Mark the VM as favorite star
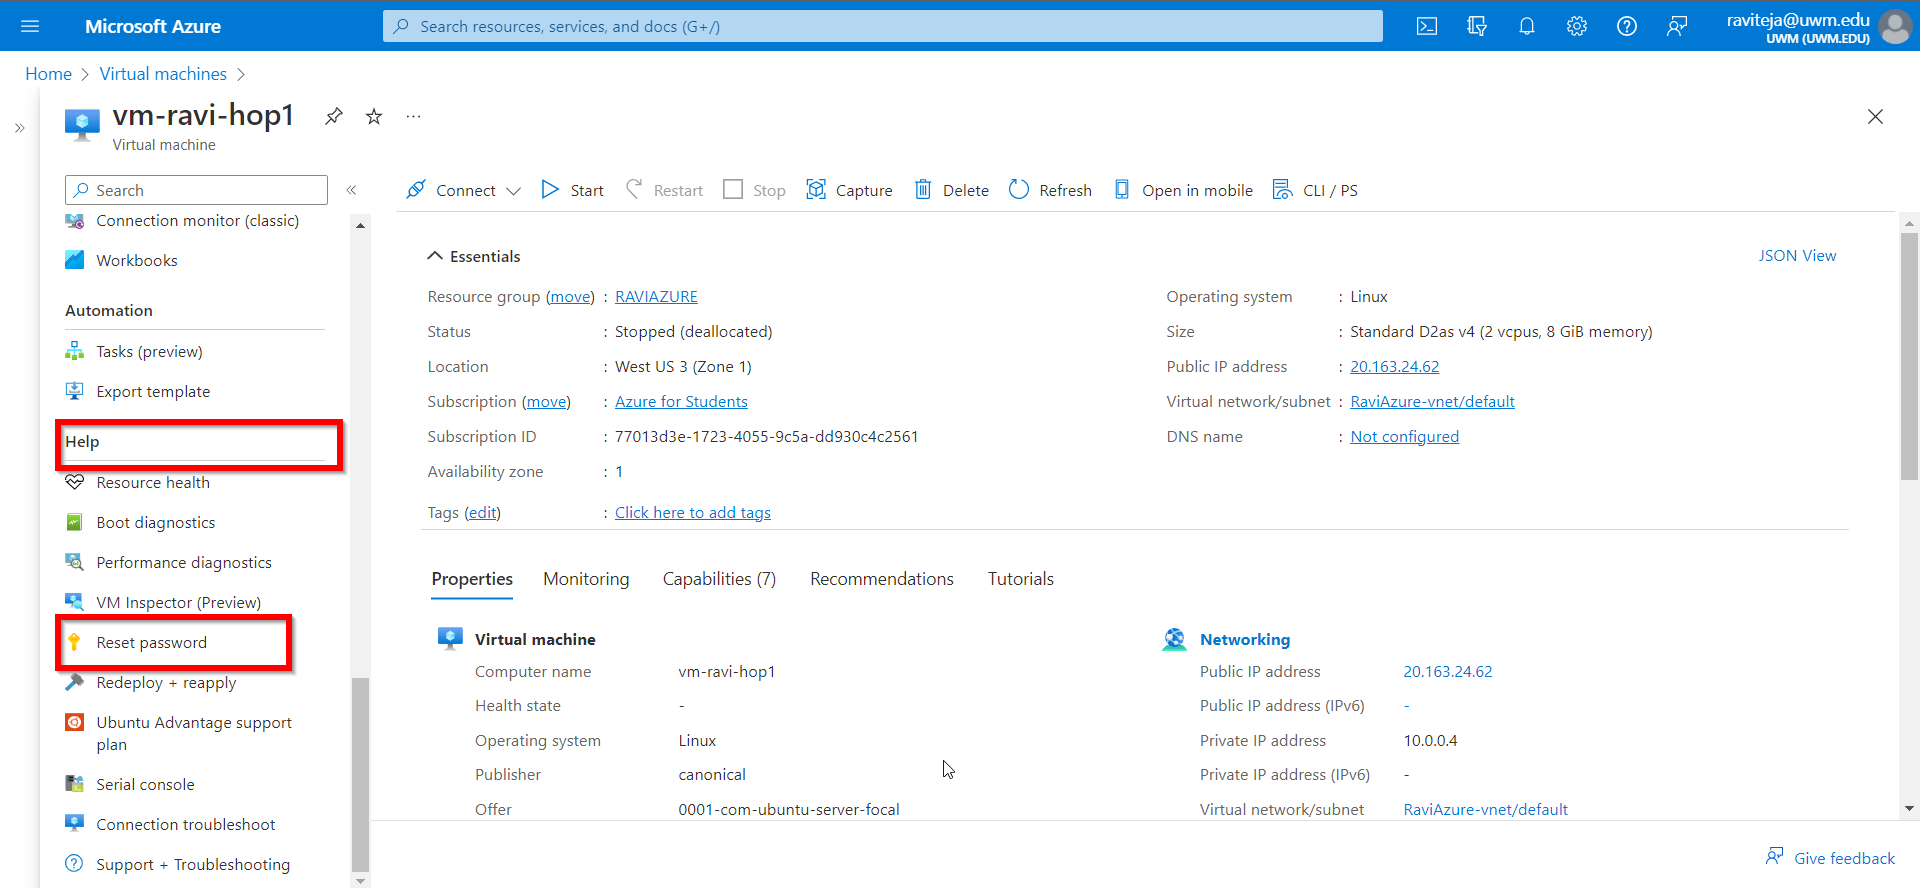This screenshot has width=1920, height=888. click(x=374, y=117)
